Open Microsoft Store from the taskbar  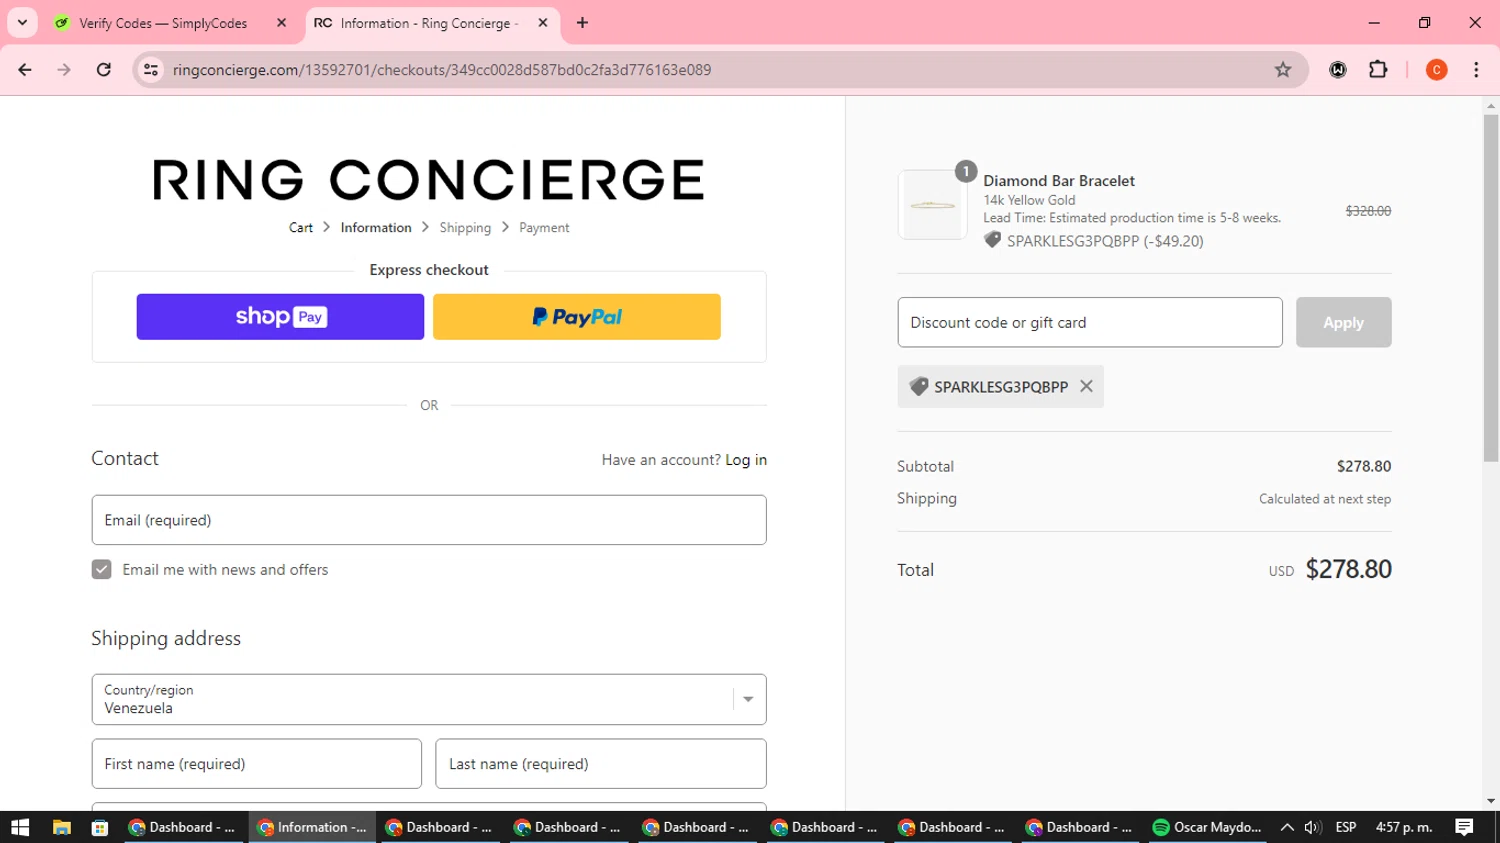100,827
